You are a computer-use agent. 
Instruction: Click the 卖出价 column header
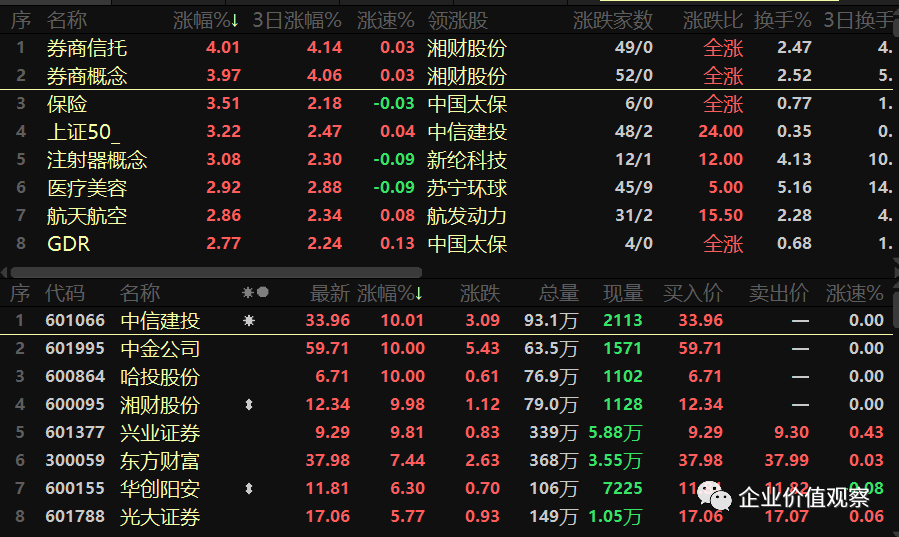[779, 293]
